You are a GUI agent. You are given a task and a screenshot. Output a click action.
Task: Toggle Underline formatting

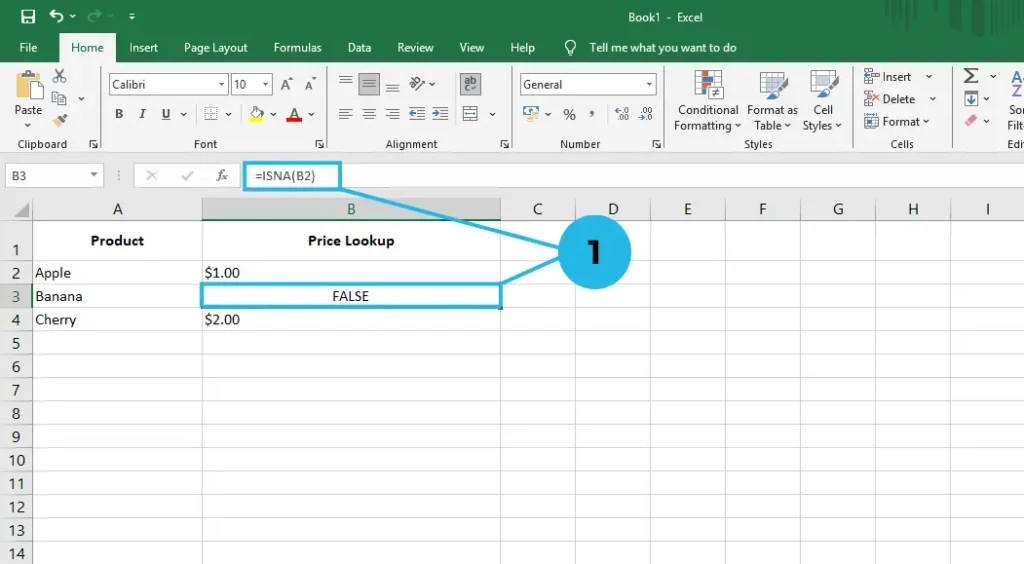tap(166, 114)
